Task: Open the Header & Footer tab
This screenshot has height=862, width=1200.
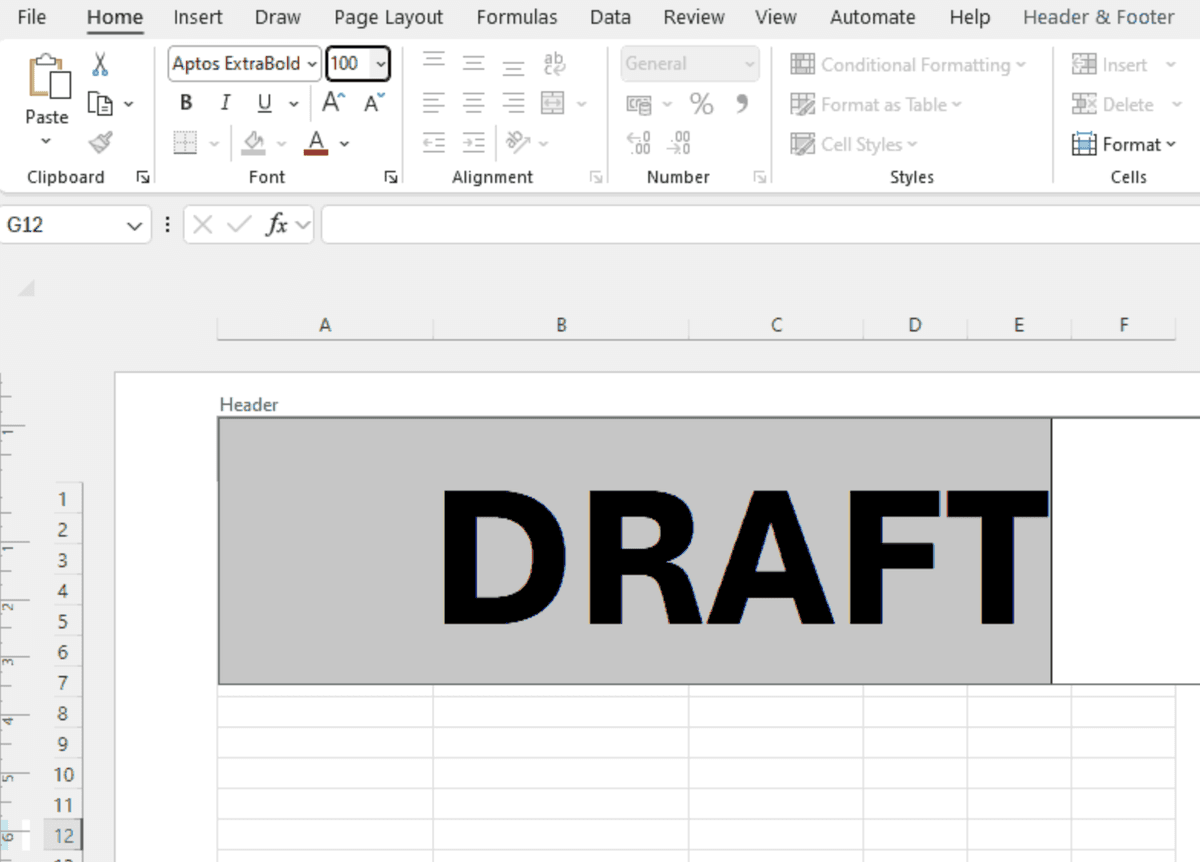Action: pos(1098,17)
